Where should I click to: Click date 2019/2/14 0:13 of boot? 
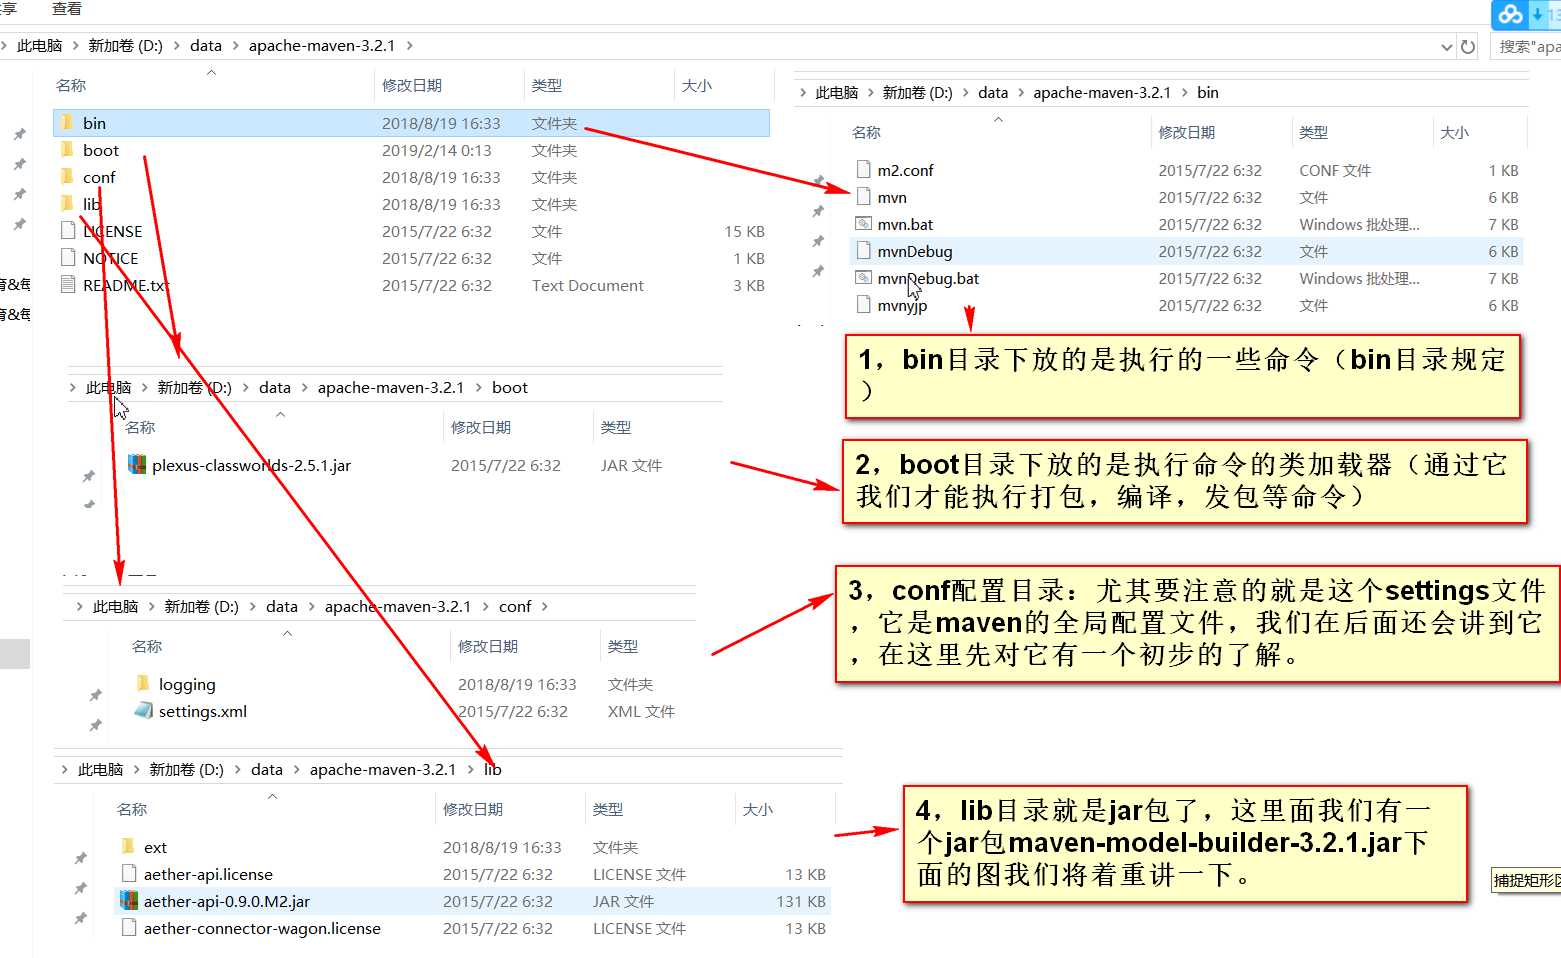click(436, 150)
